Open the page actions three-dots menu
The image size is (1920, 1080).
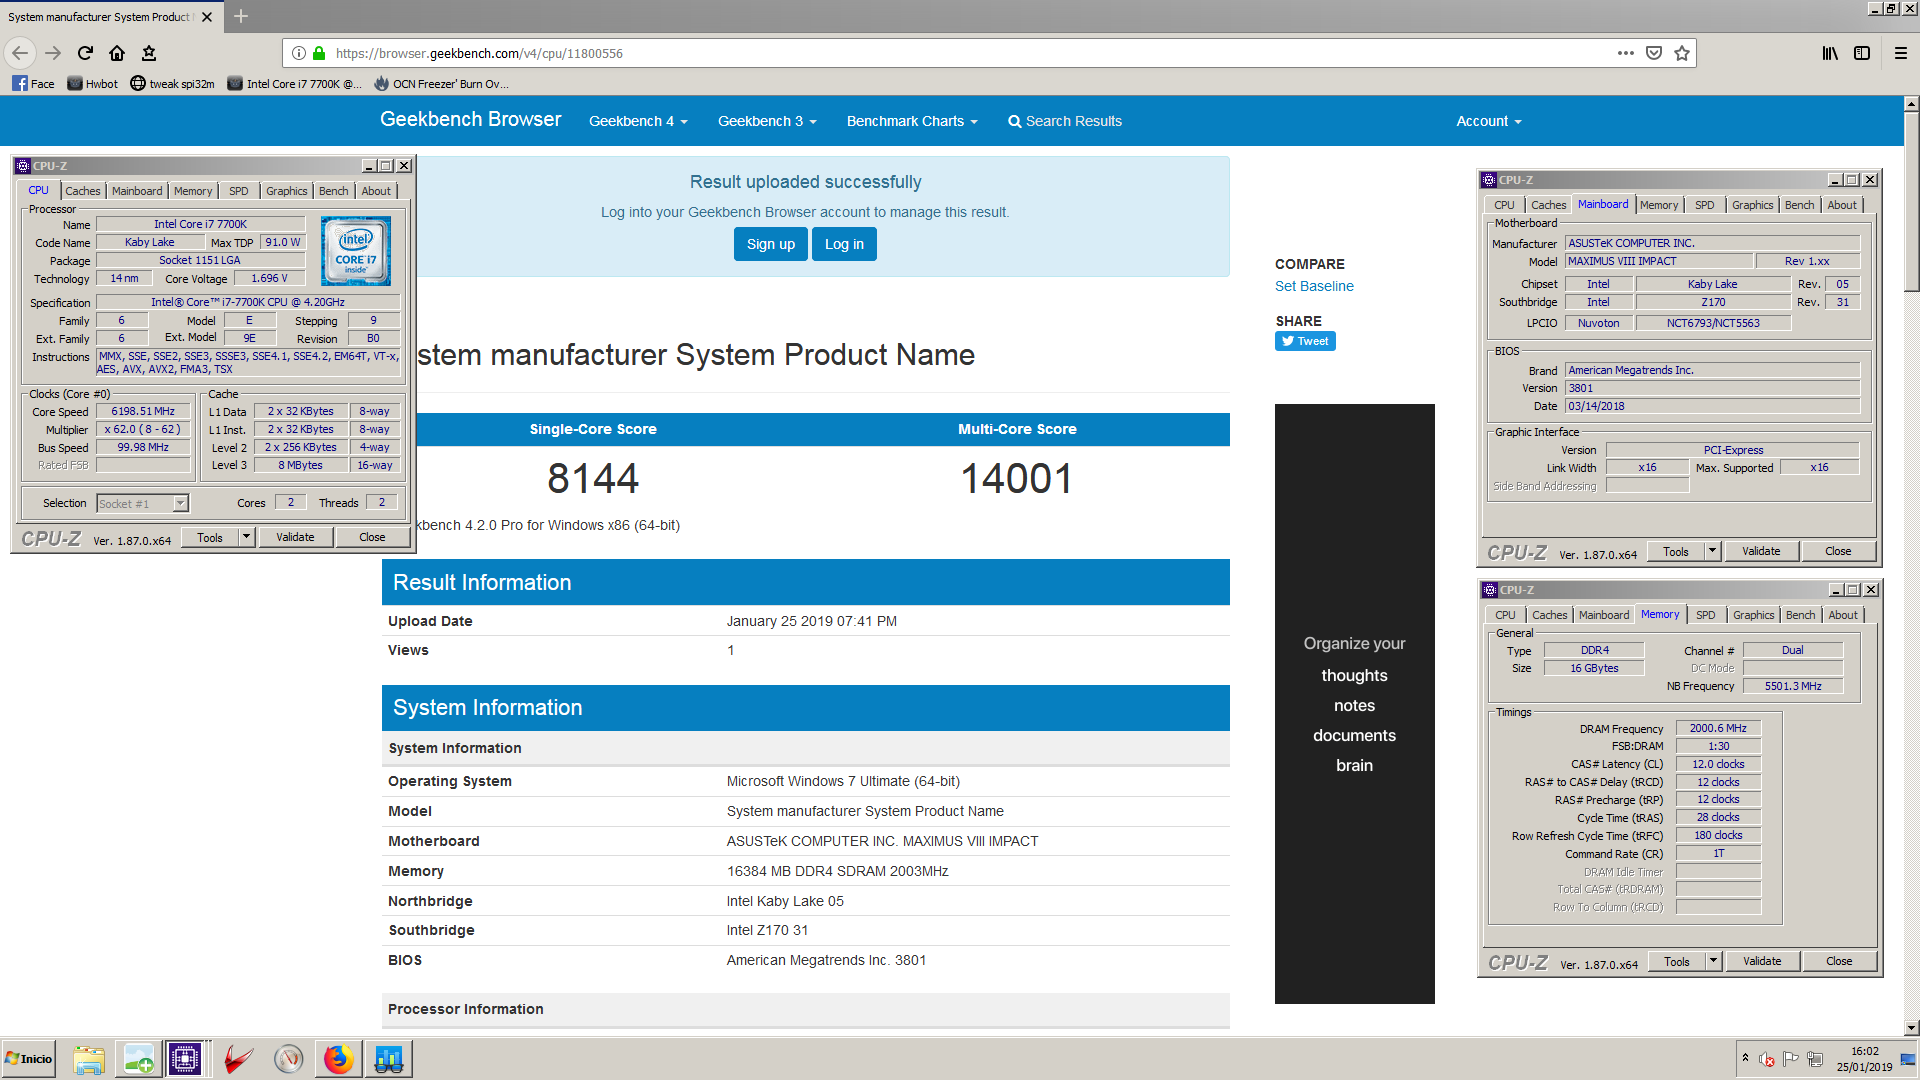coord(1626,53)
